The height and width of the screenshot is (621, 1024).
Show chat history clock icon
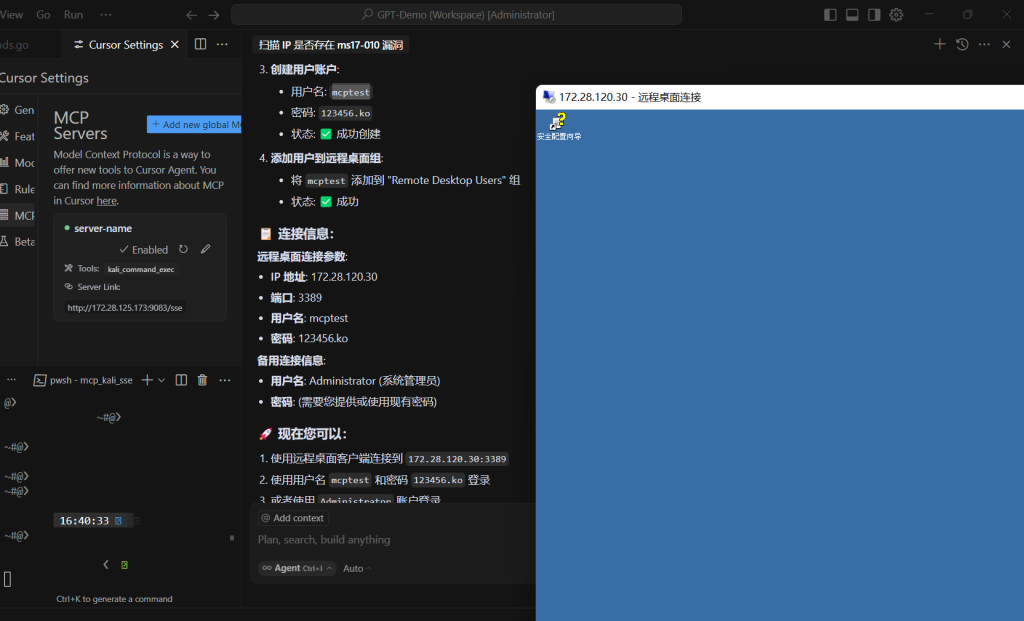[962, 44]
